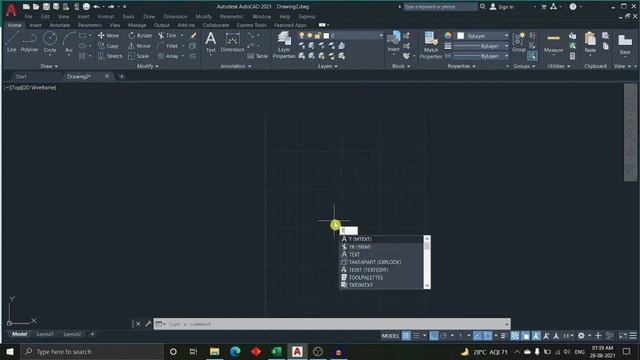Click the white layer color swatch
The width and height of the screenshot is (640, 360).
(x=326, y=36)
